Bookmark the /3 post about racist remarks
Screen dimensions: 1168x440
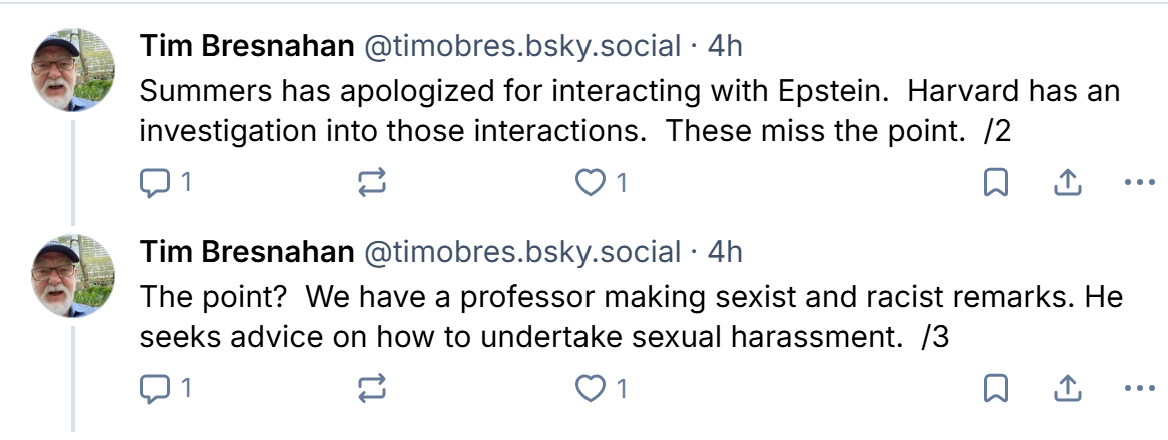[996, 388]
